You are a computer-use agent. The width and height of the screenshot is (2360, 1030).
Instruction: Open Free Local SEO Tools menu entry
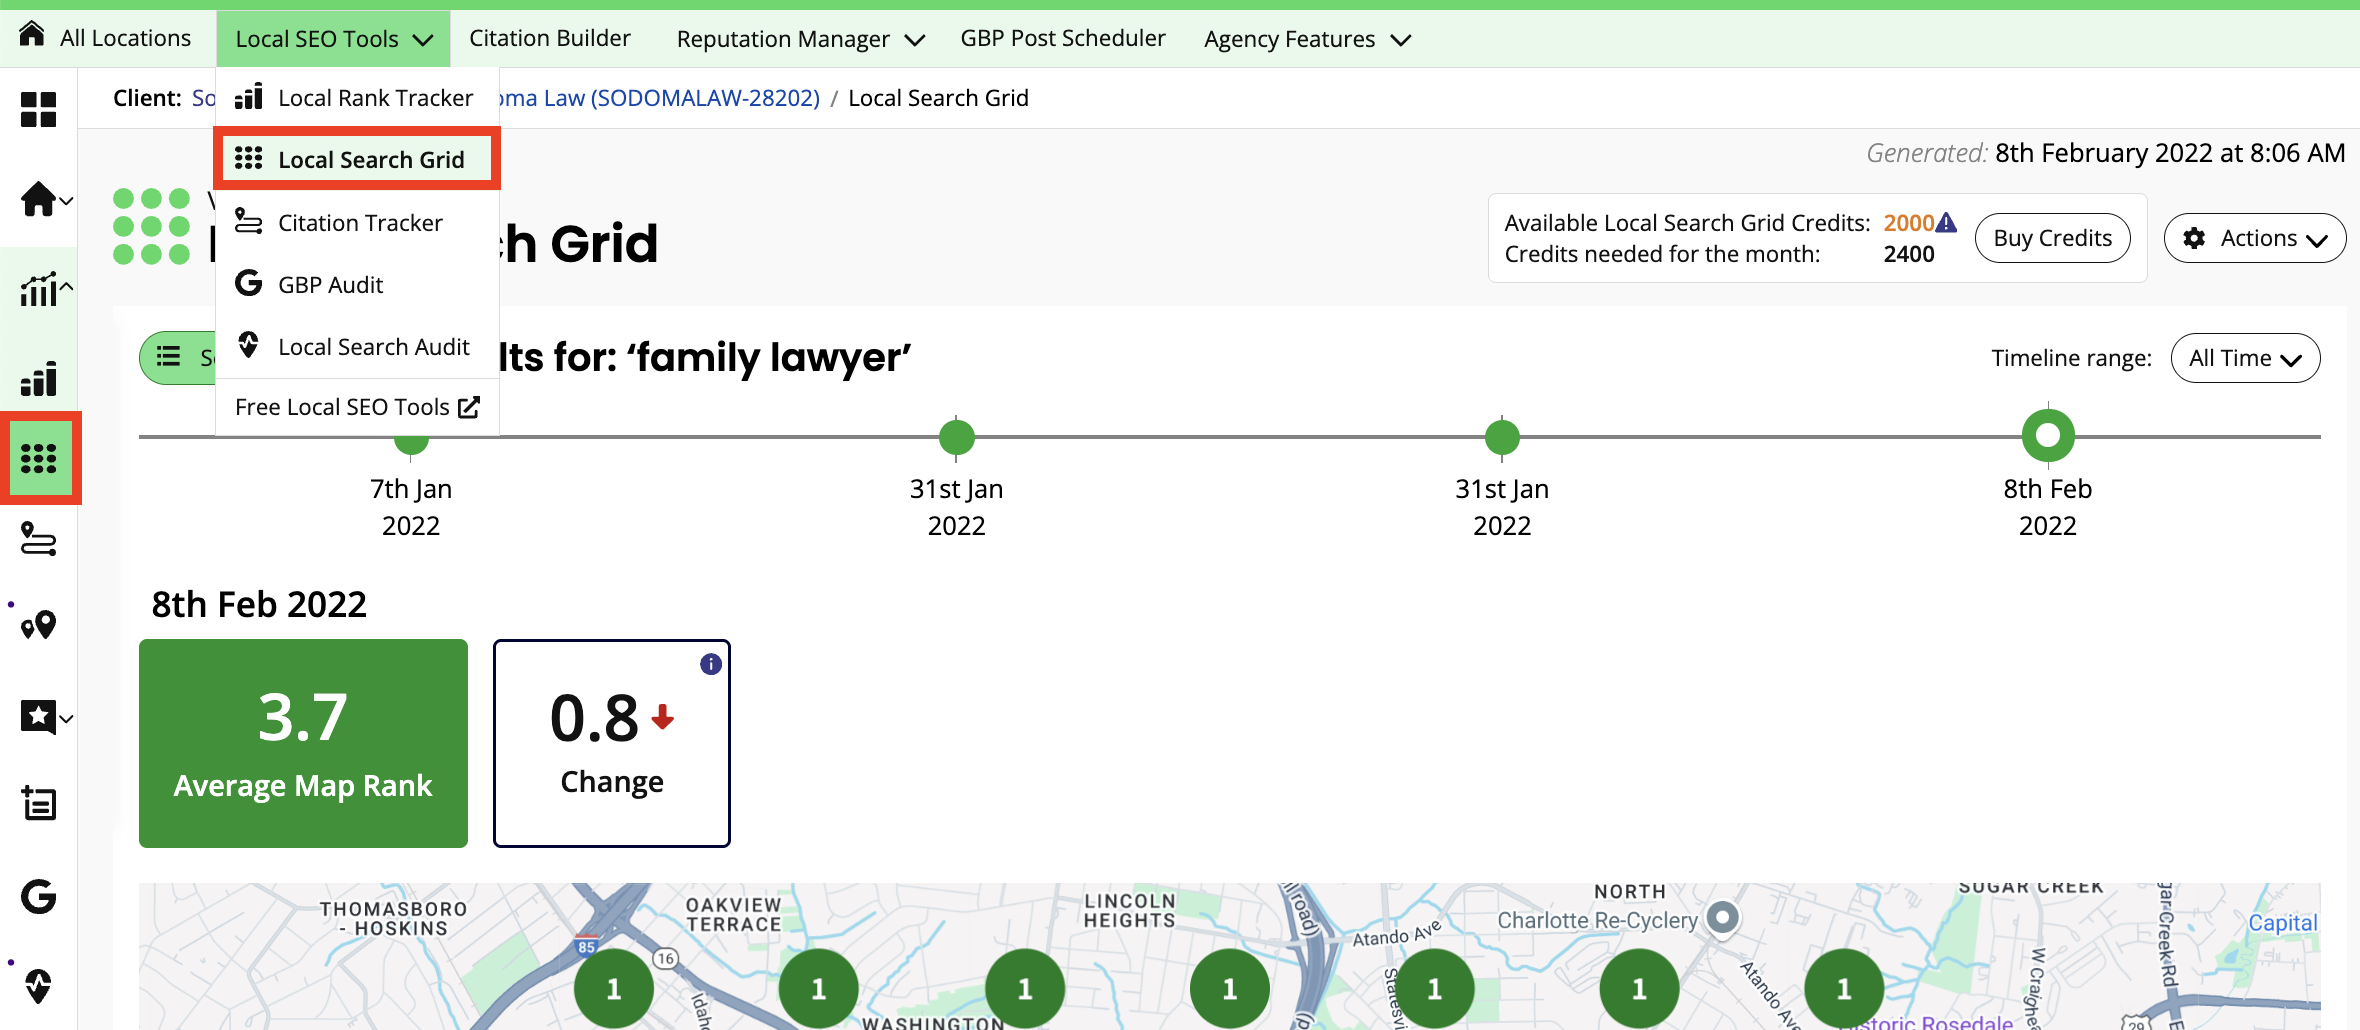tap(357, 407)
